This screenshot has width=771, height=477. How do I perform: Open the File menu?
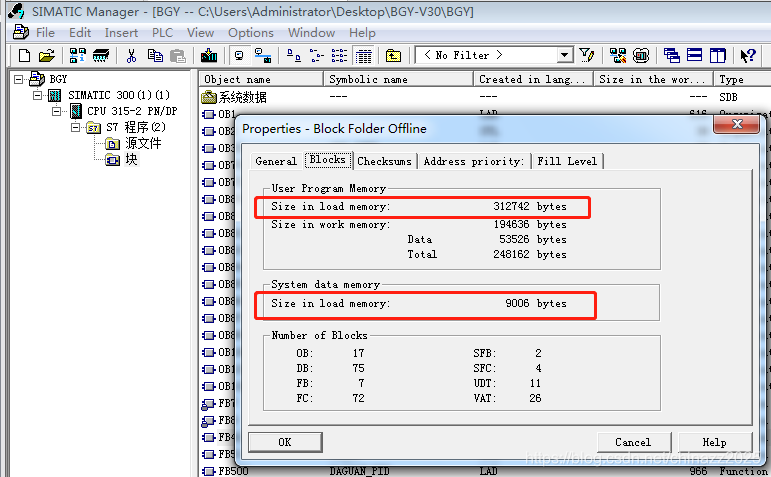click(x=45, y=33)
